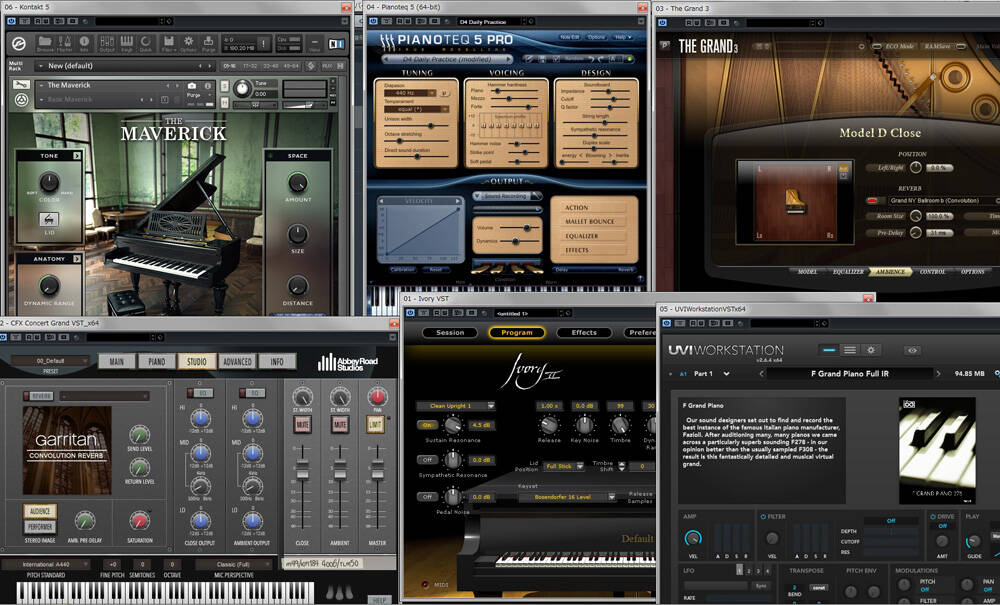Toggle Sympathetic Resonance Off button in Ivory
The image size is (1000, 605).
pyautogui.click(x=427, y=460)
